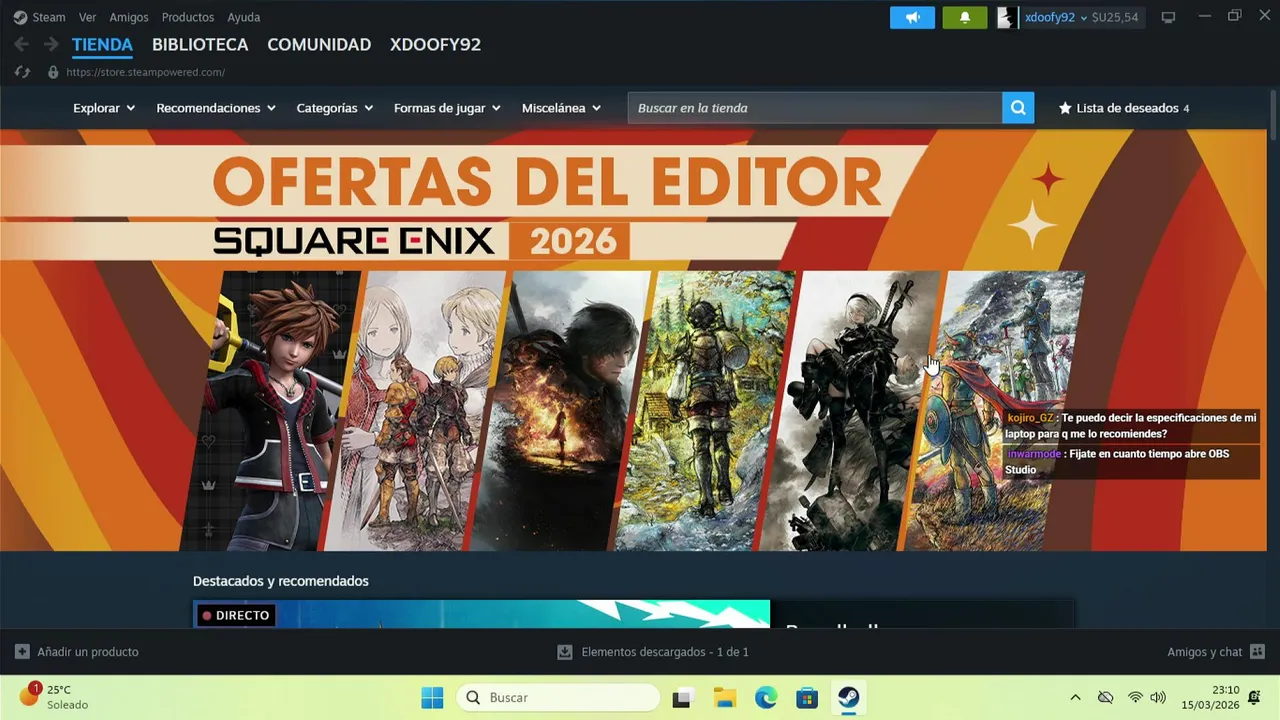This screenshot has width=1280, height=720.
Task: Click the friends chat icon at bottom right
Action: (1257, 652)
